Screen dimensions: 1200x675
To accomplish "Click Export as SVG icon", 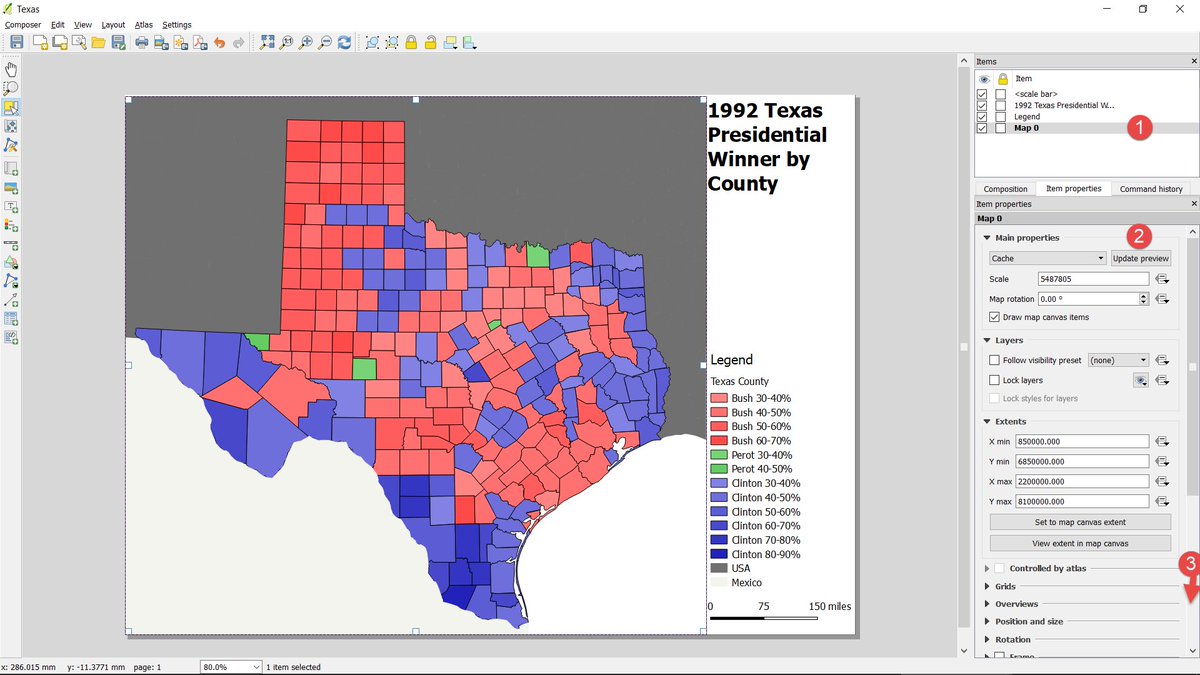I will (181, 42).
